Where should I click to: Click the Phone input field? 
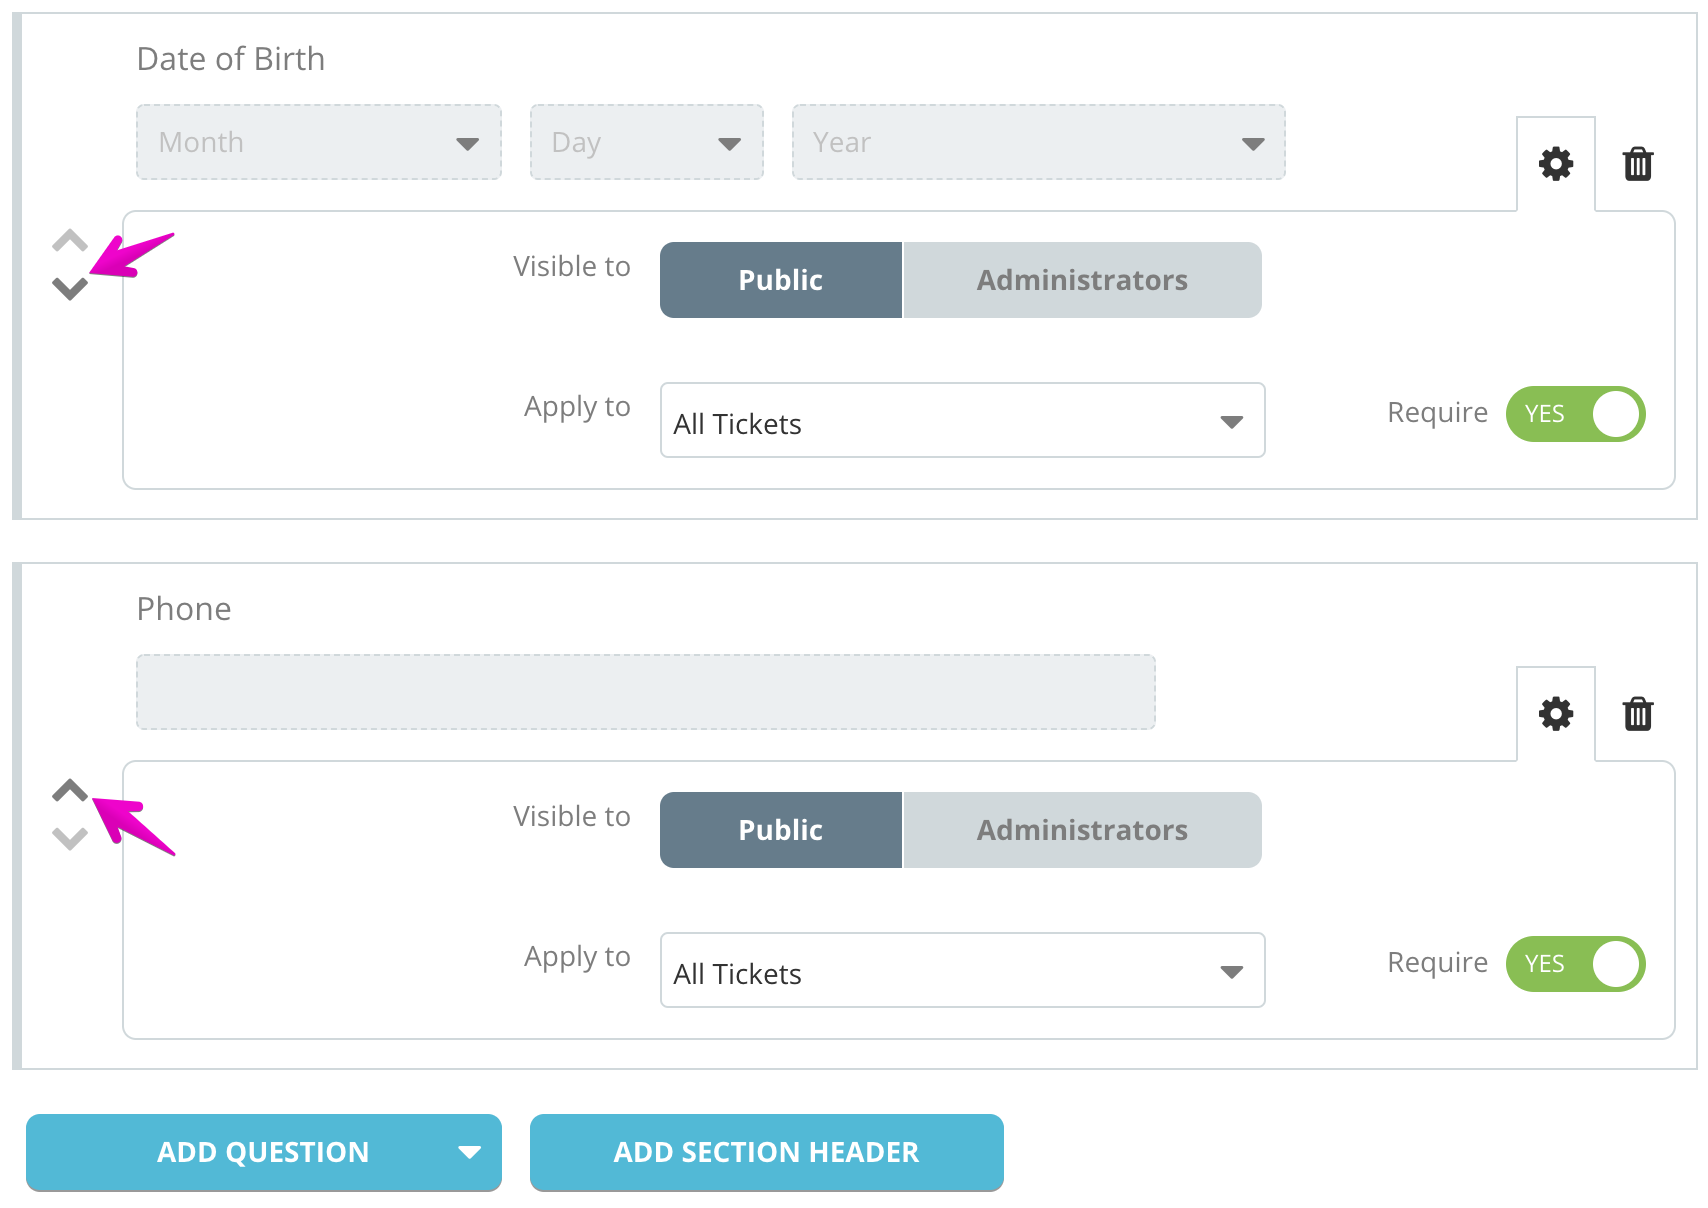[645, 692]
